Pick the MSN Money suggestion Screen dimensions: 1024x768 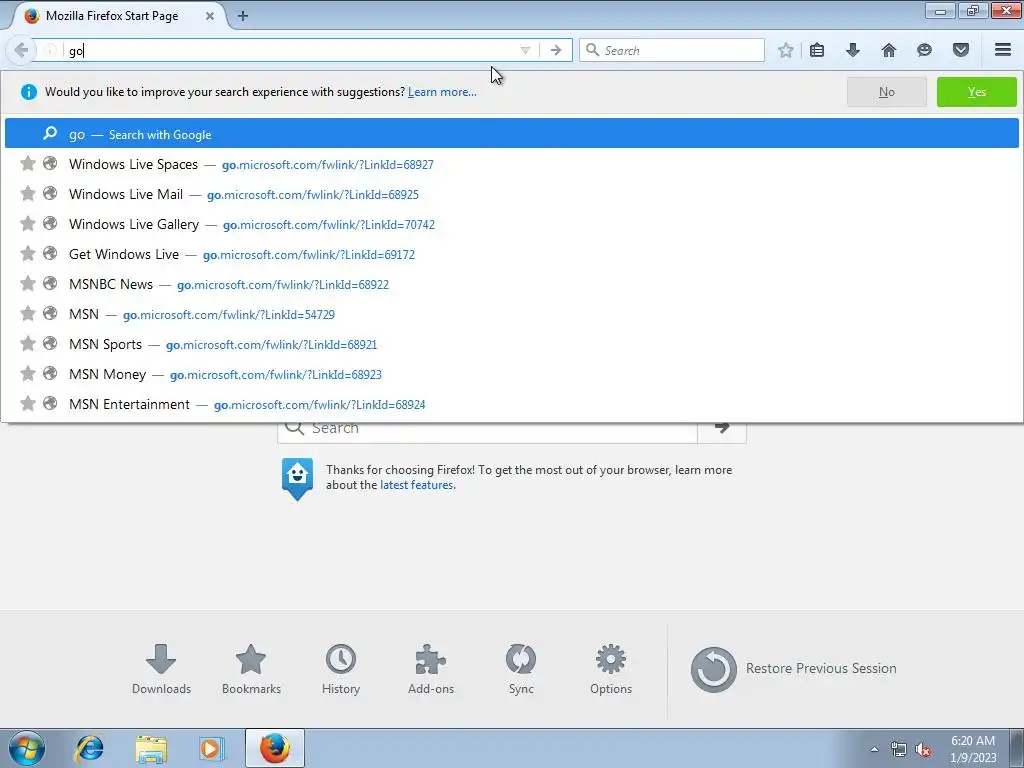(511, 374)
